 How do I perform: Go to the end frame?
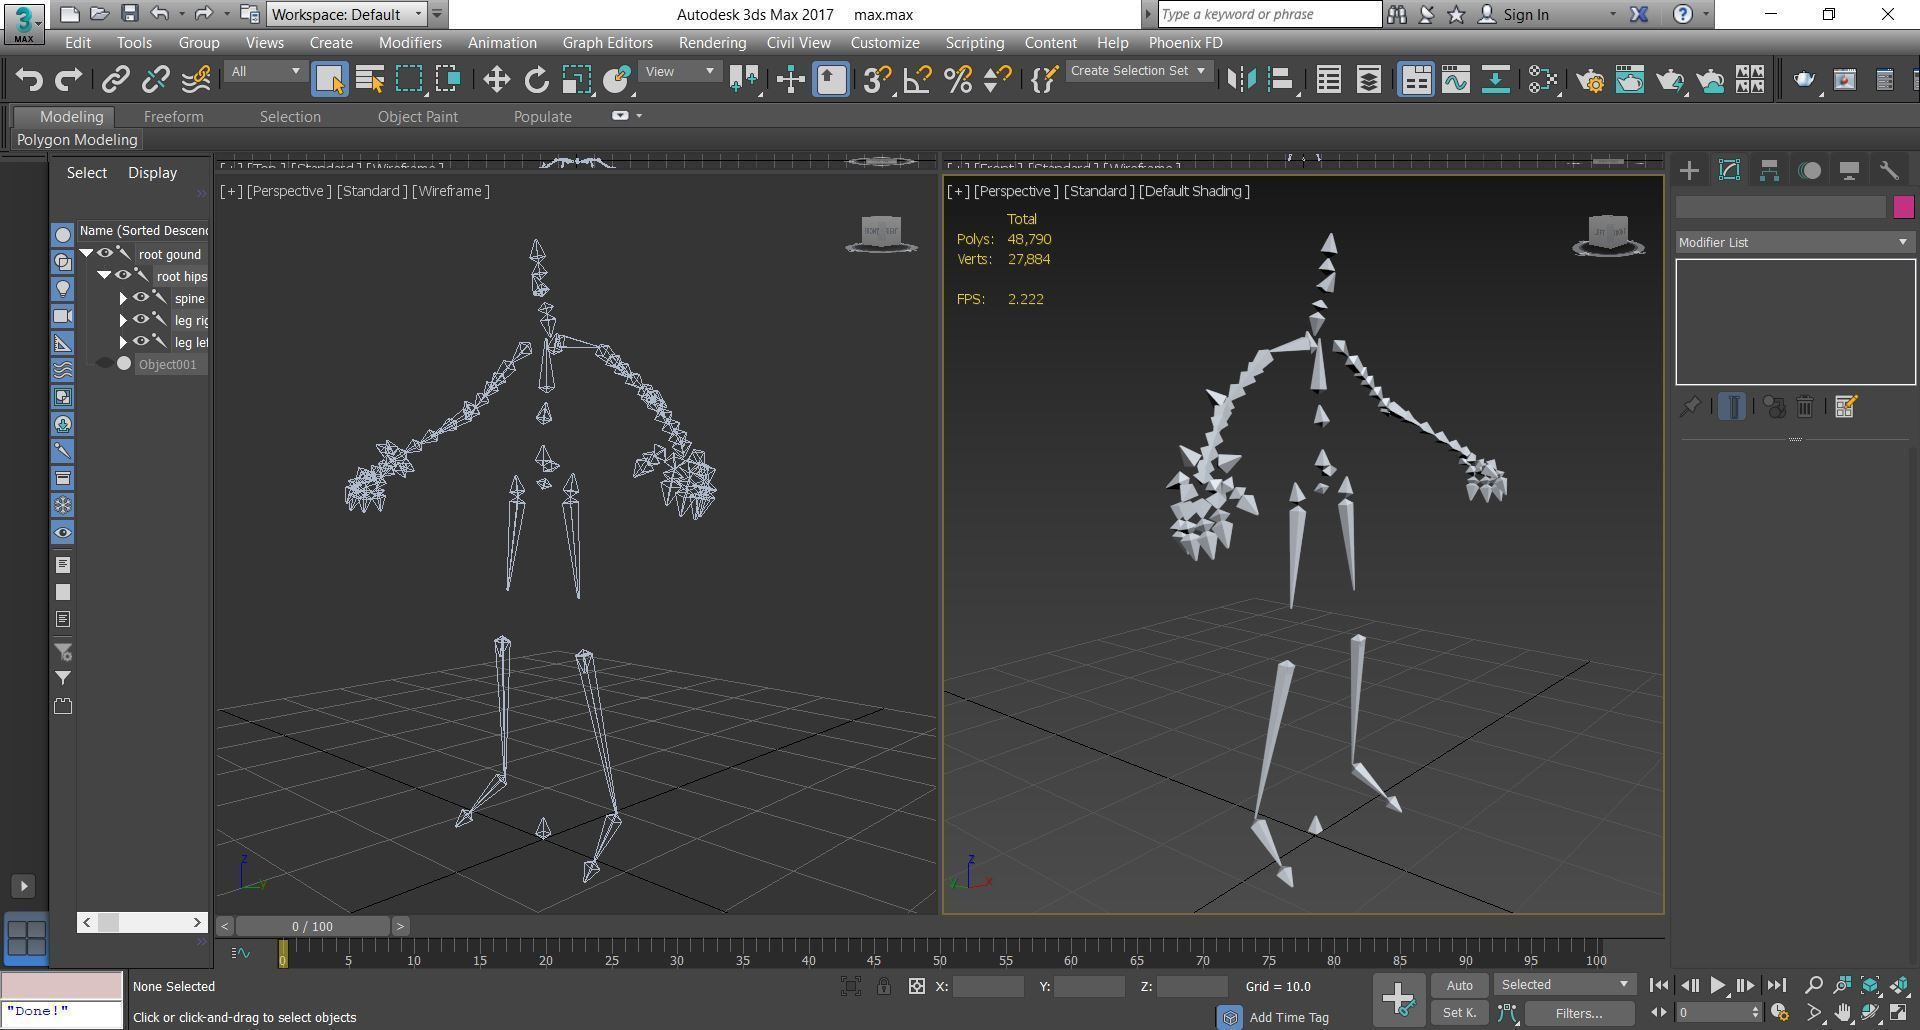click(x=1776, y=986)
